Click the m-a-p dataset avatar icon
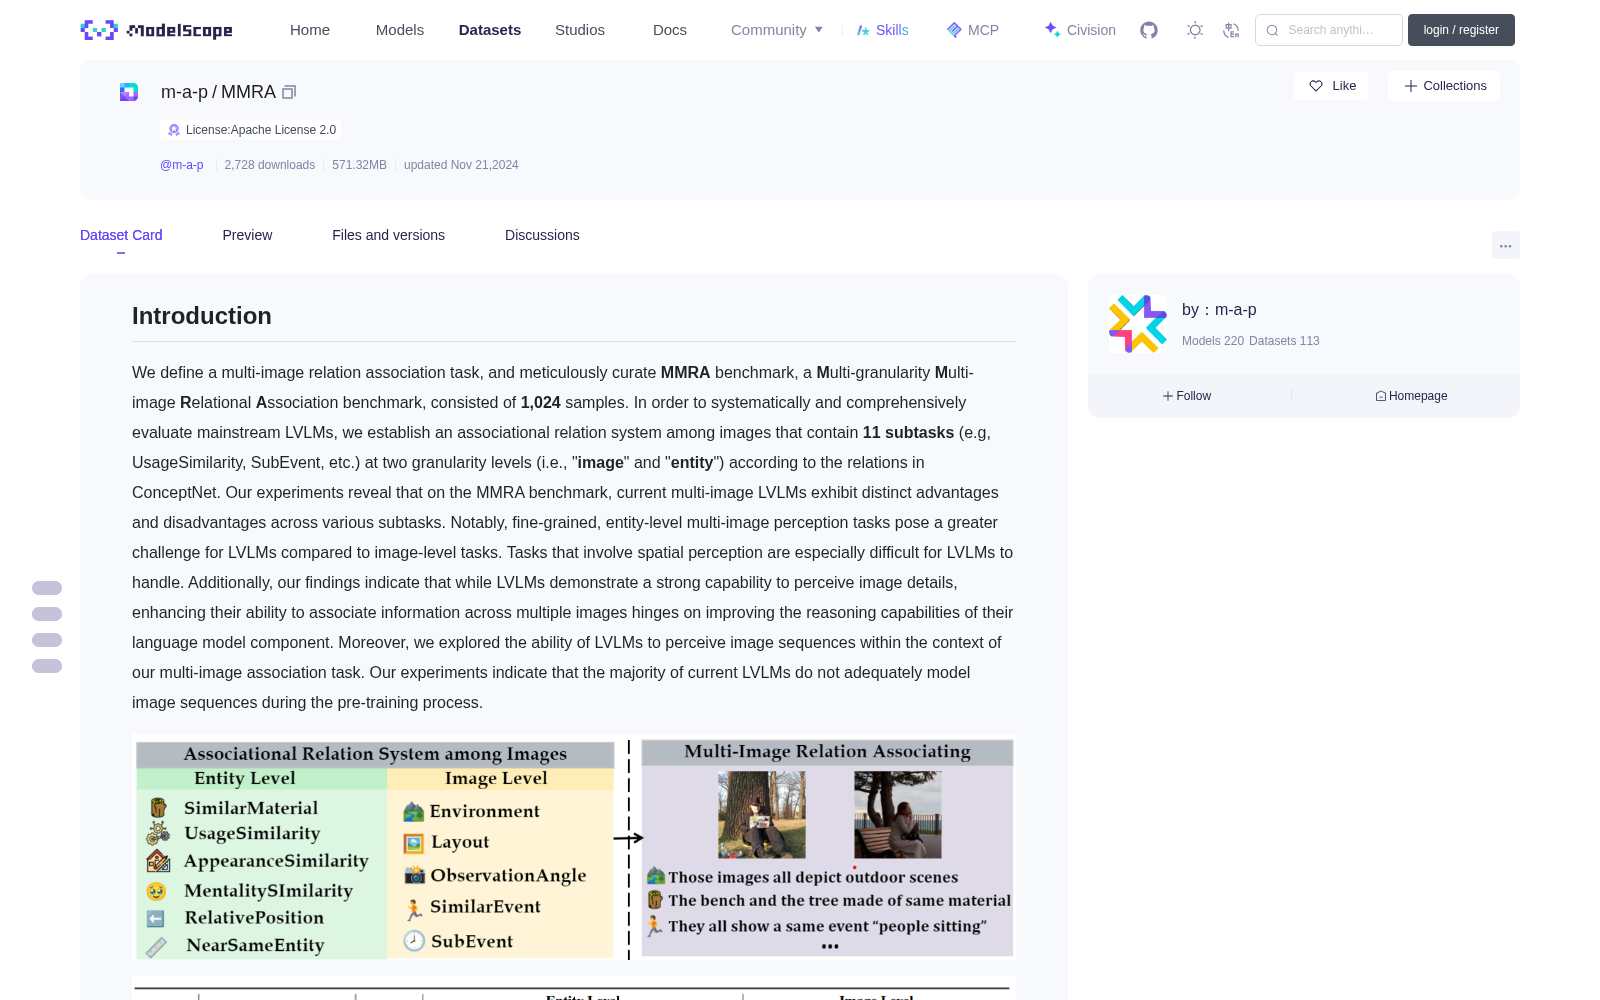This screenshot has height=1000, width=1600. coord(129,92)
